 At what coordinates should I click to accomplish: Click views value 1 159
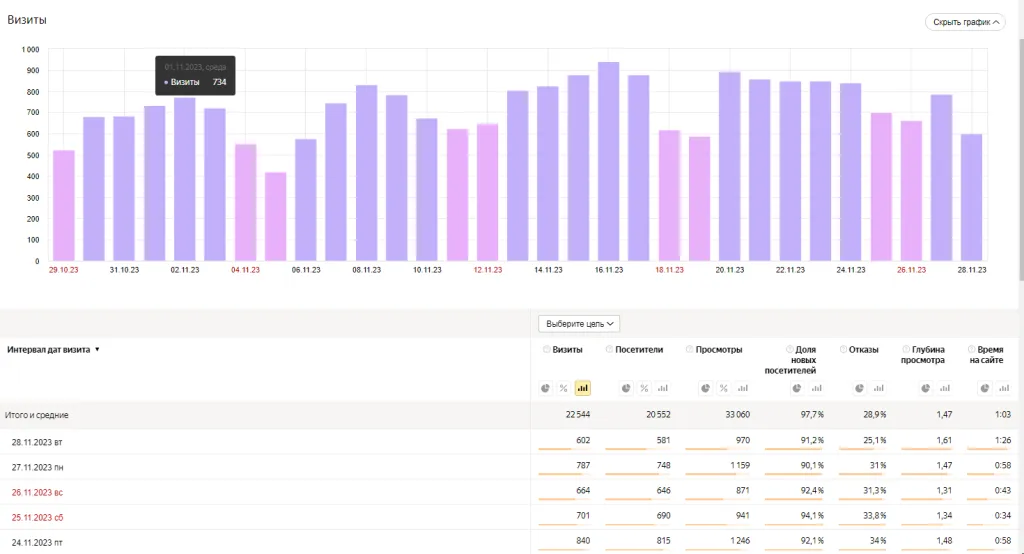(x=739, y=465)
